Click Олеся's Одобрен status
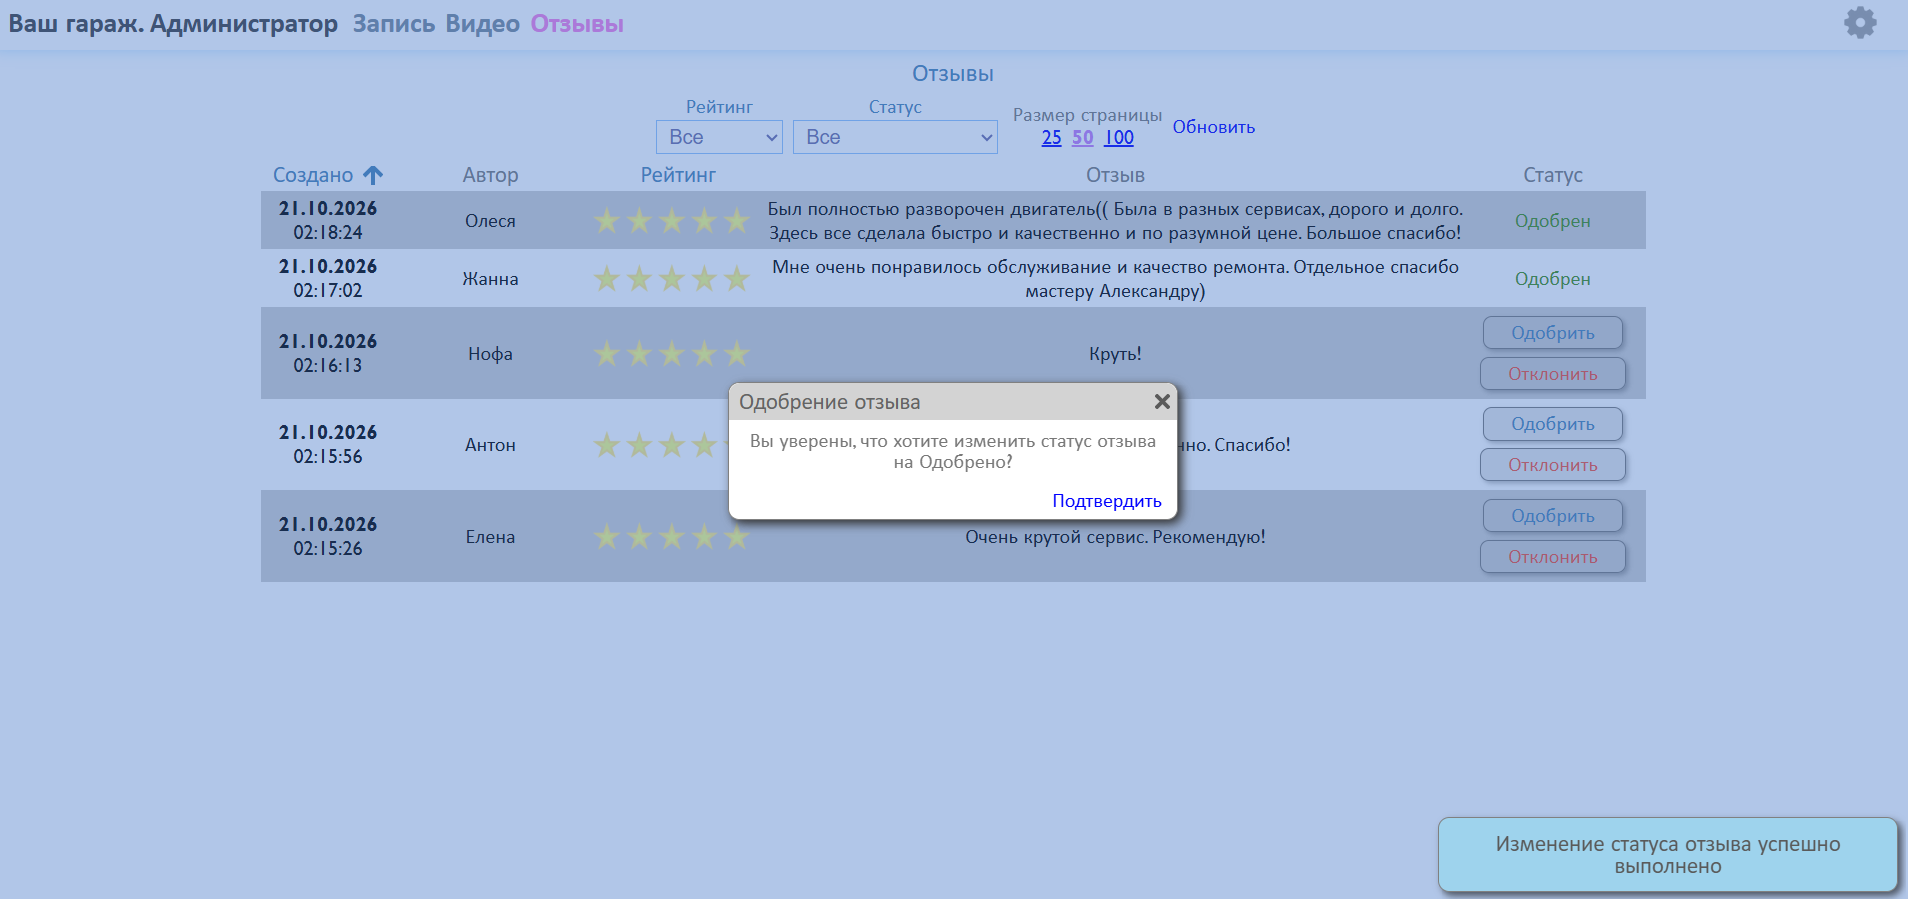Screen dimensions: 1908x899 1553,221
